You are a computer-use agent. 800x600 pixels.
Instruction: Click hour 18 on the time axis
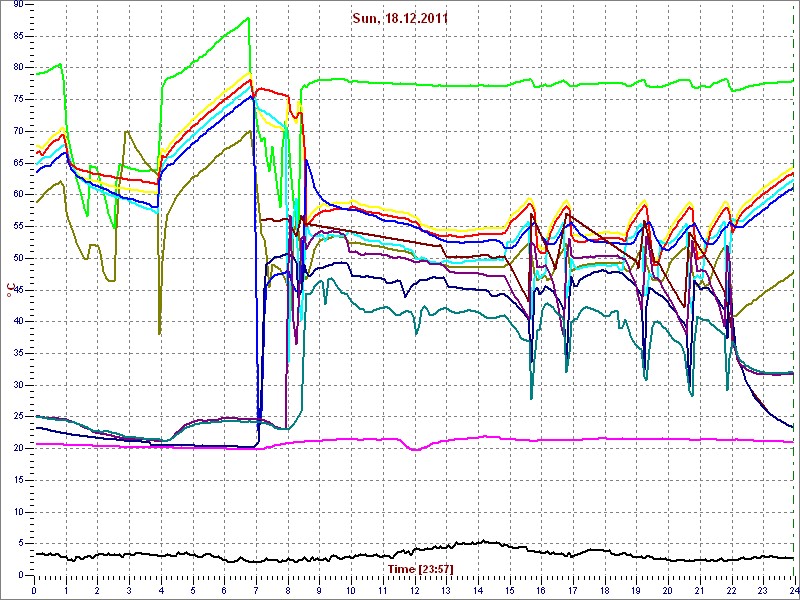(x=605, y=590)
